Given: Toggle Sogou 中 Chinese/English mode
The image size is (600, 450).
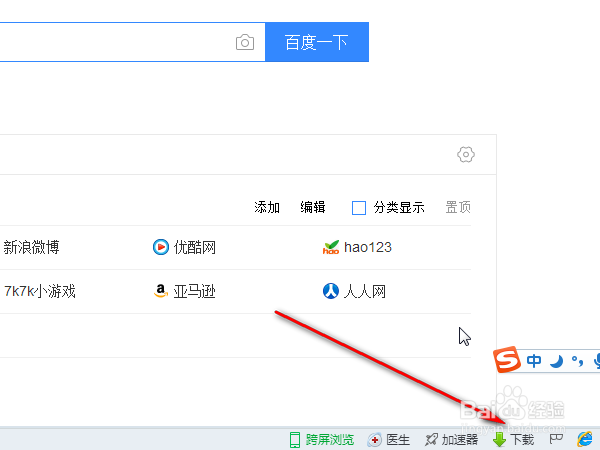Looking at the screenshot, I should [534, 360].
